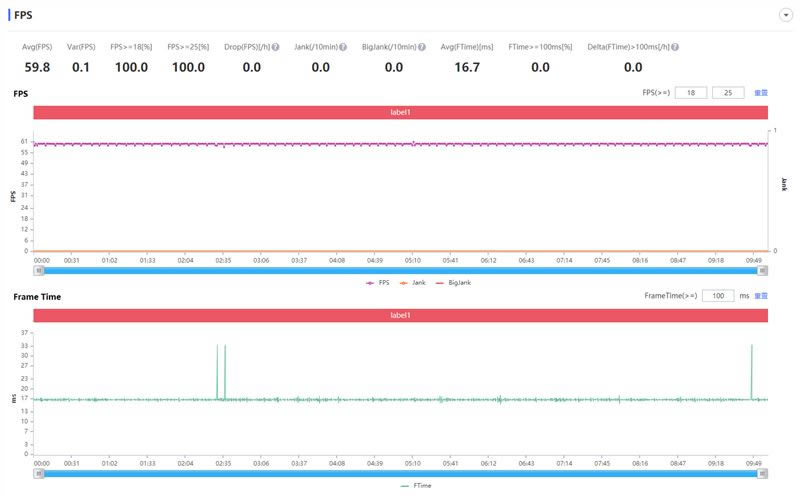Image resolution: width=800 pixels, height=496 pixels.
Task: Click the 05:10 tick on the FPS chart axis
Action: coord(413,260)
